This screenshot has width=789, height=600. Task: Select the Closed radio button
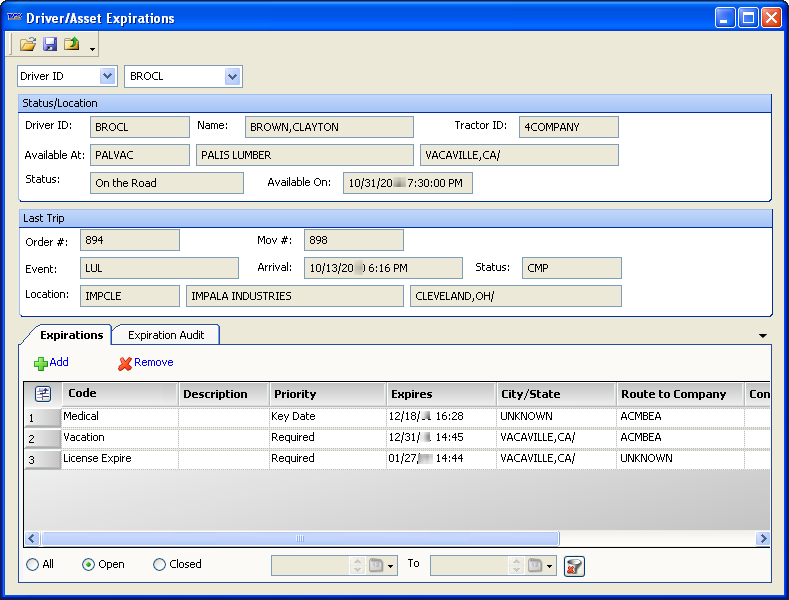[x=160, y=565]
